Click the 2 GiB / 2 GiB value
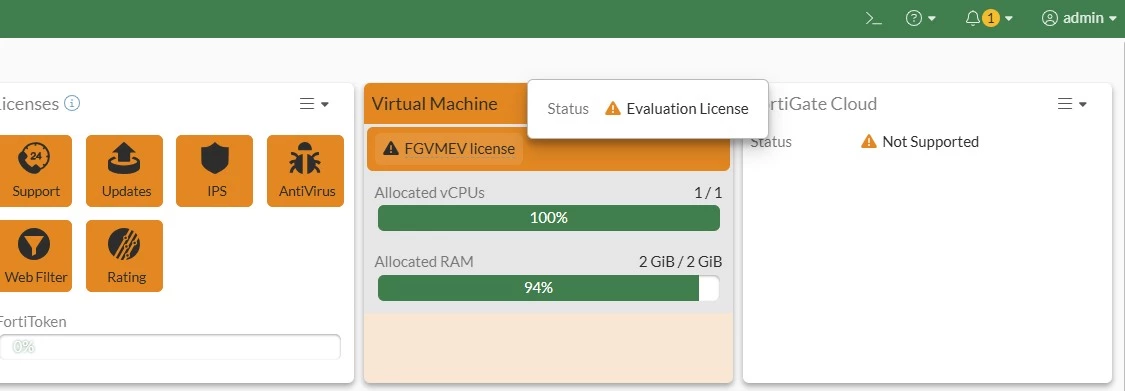The image size is (1125, 391). pos(681,262)
